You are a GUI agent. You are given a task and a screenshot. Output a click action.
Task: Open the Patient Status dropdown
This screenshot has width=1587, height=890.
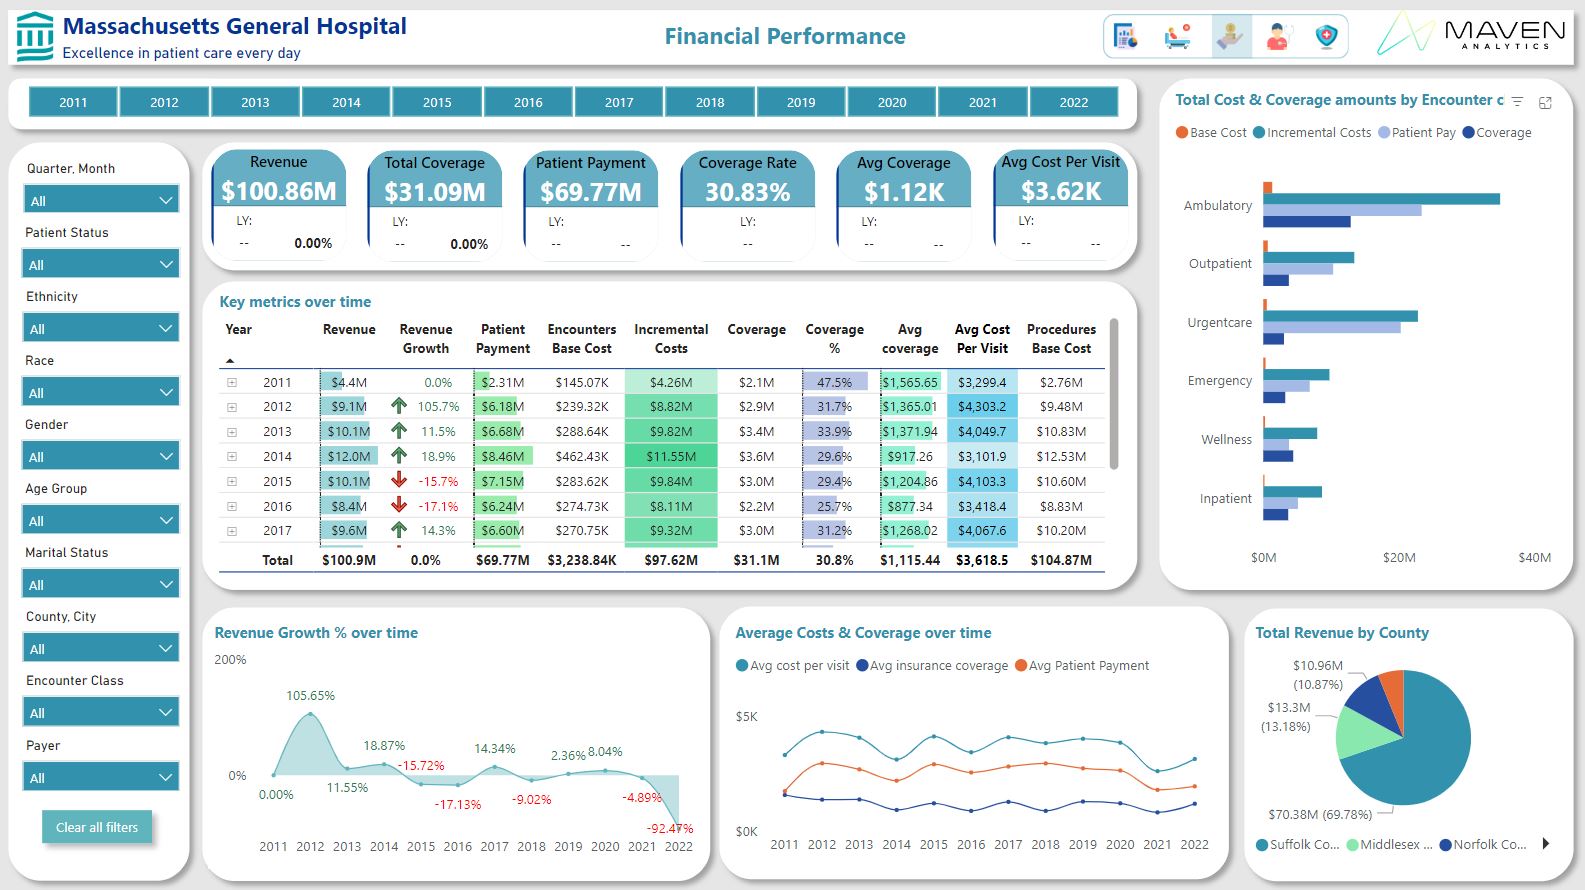pos(101,264)
